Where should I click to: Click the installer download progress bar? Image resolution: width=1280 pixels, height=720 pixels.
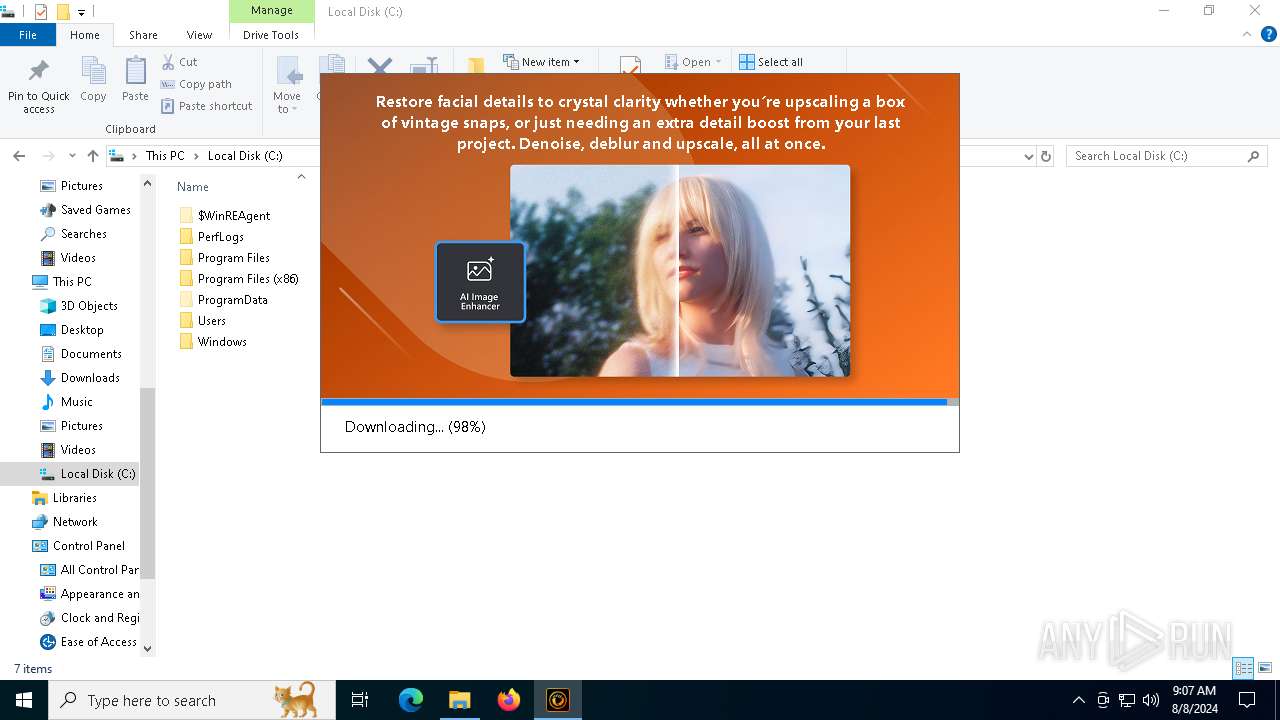point(640,402)
